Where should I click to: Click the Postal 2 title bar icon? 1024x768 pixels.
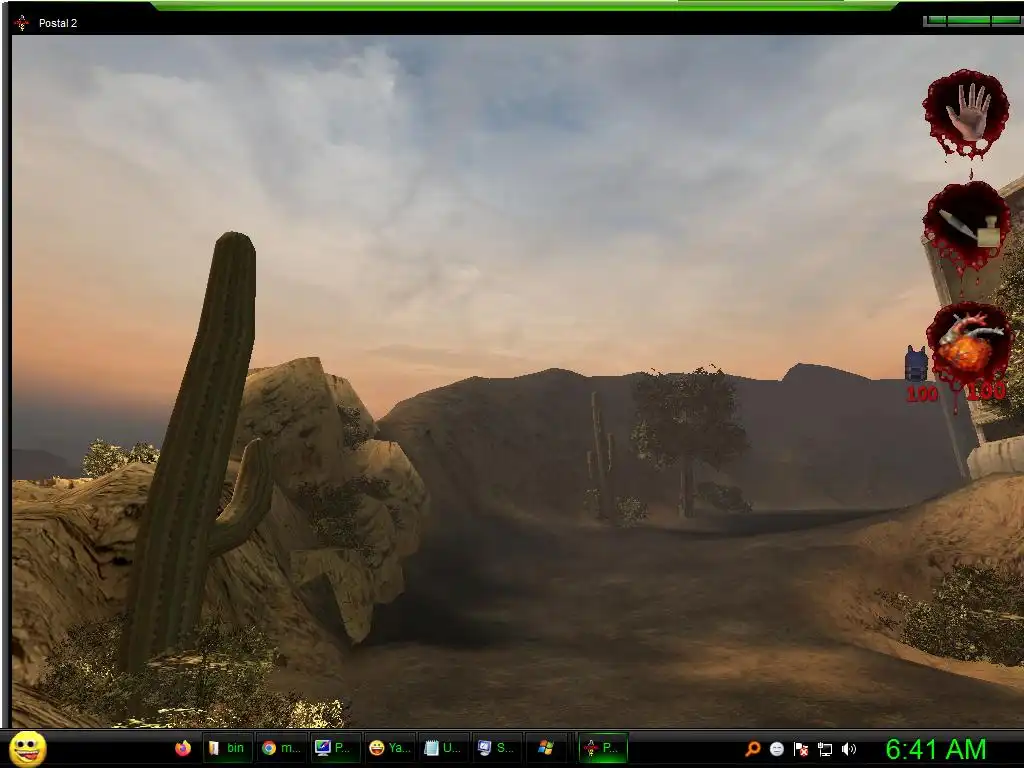(22, 23)
